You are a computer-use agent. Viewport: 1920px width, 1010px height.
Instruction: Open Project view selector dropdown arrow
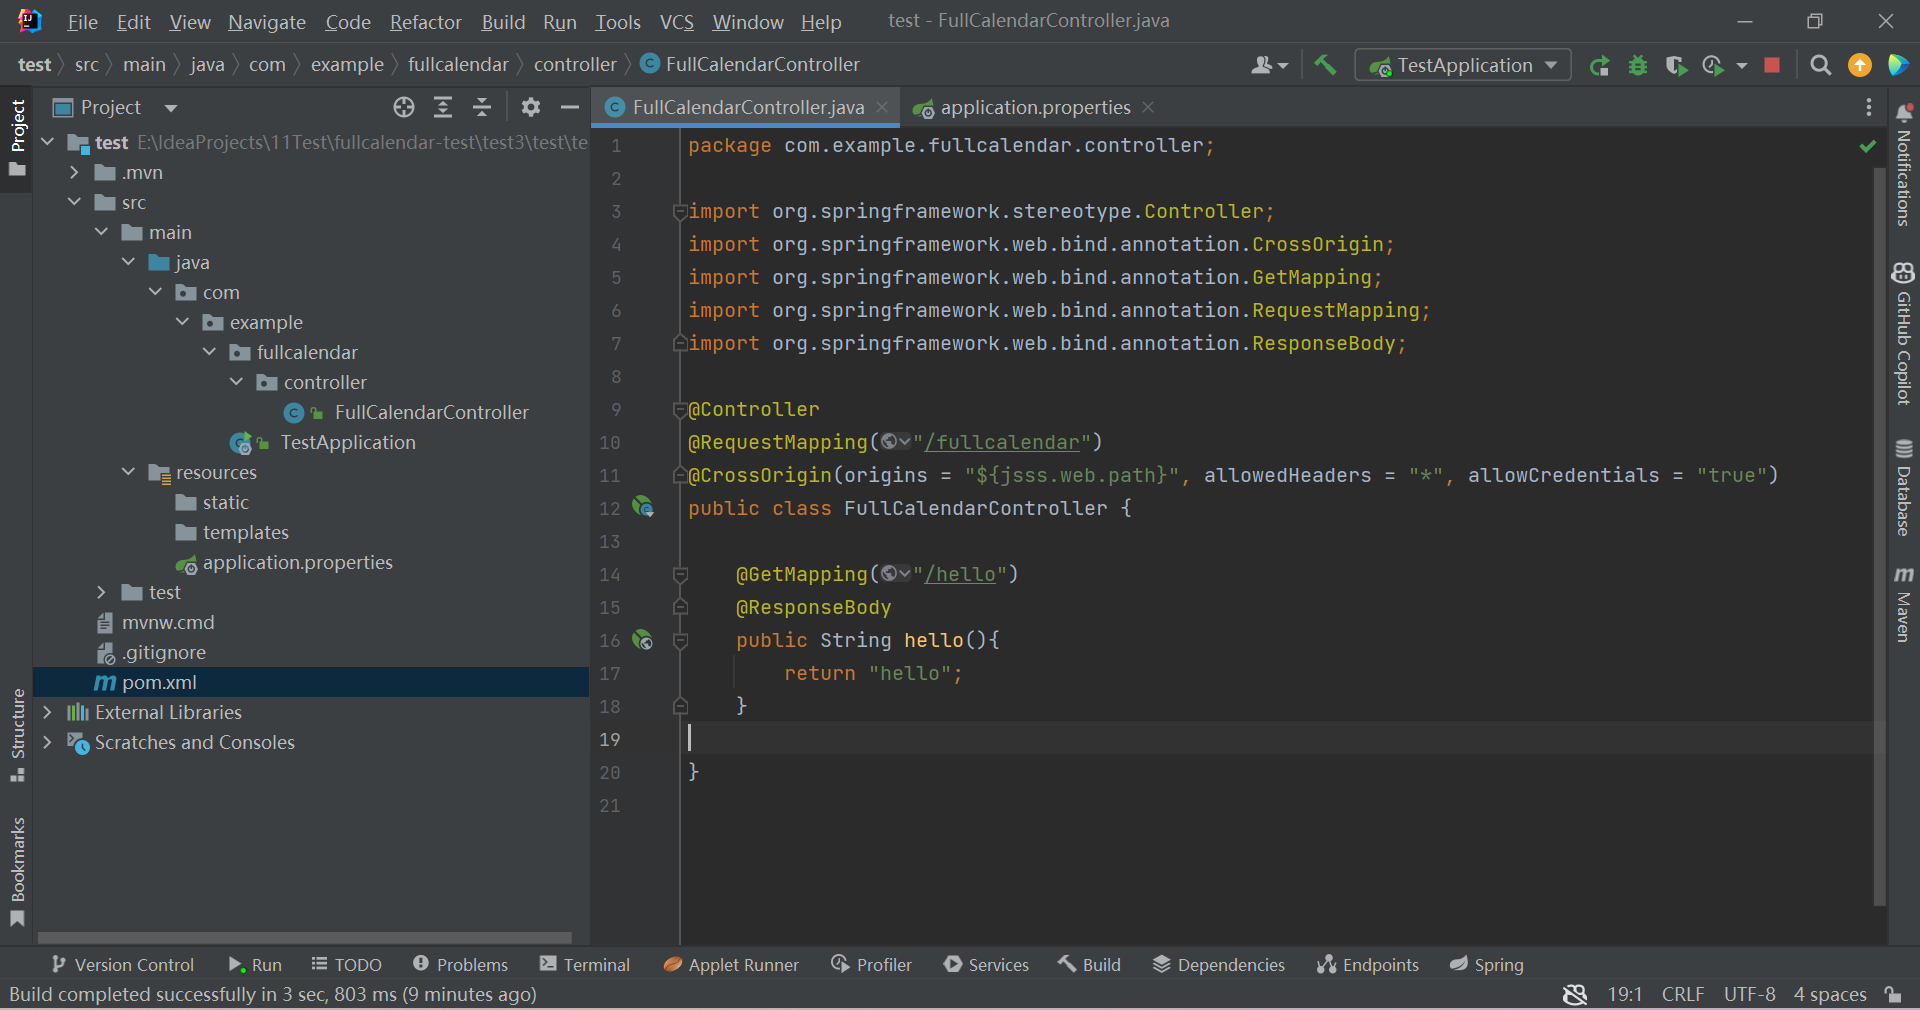(x=171, y=108)
